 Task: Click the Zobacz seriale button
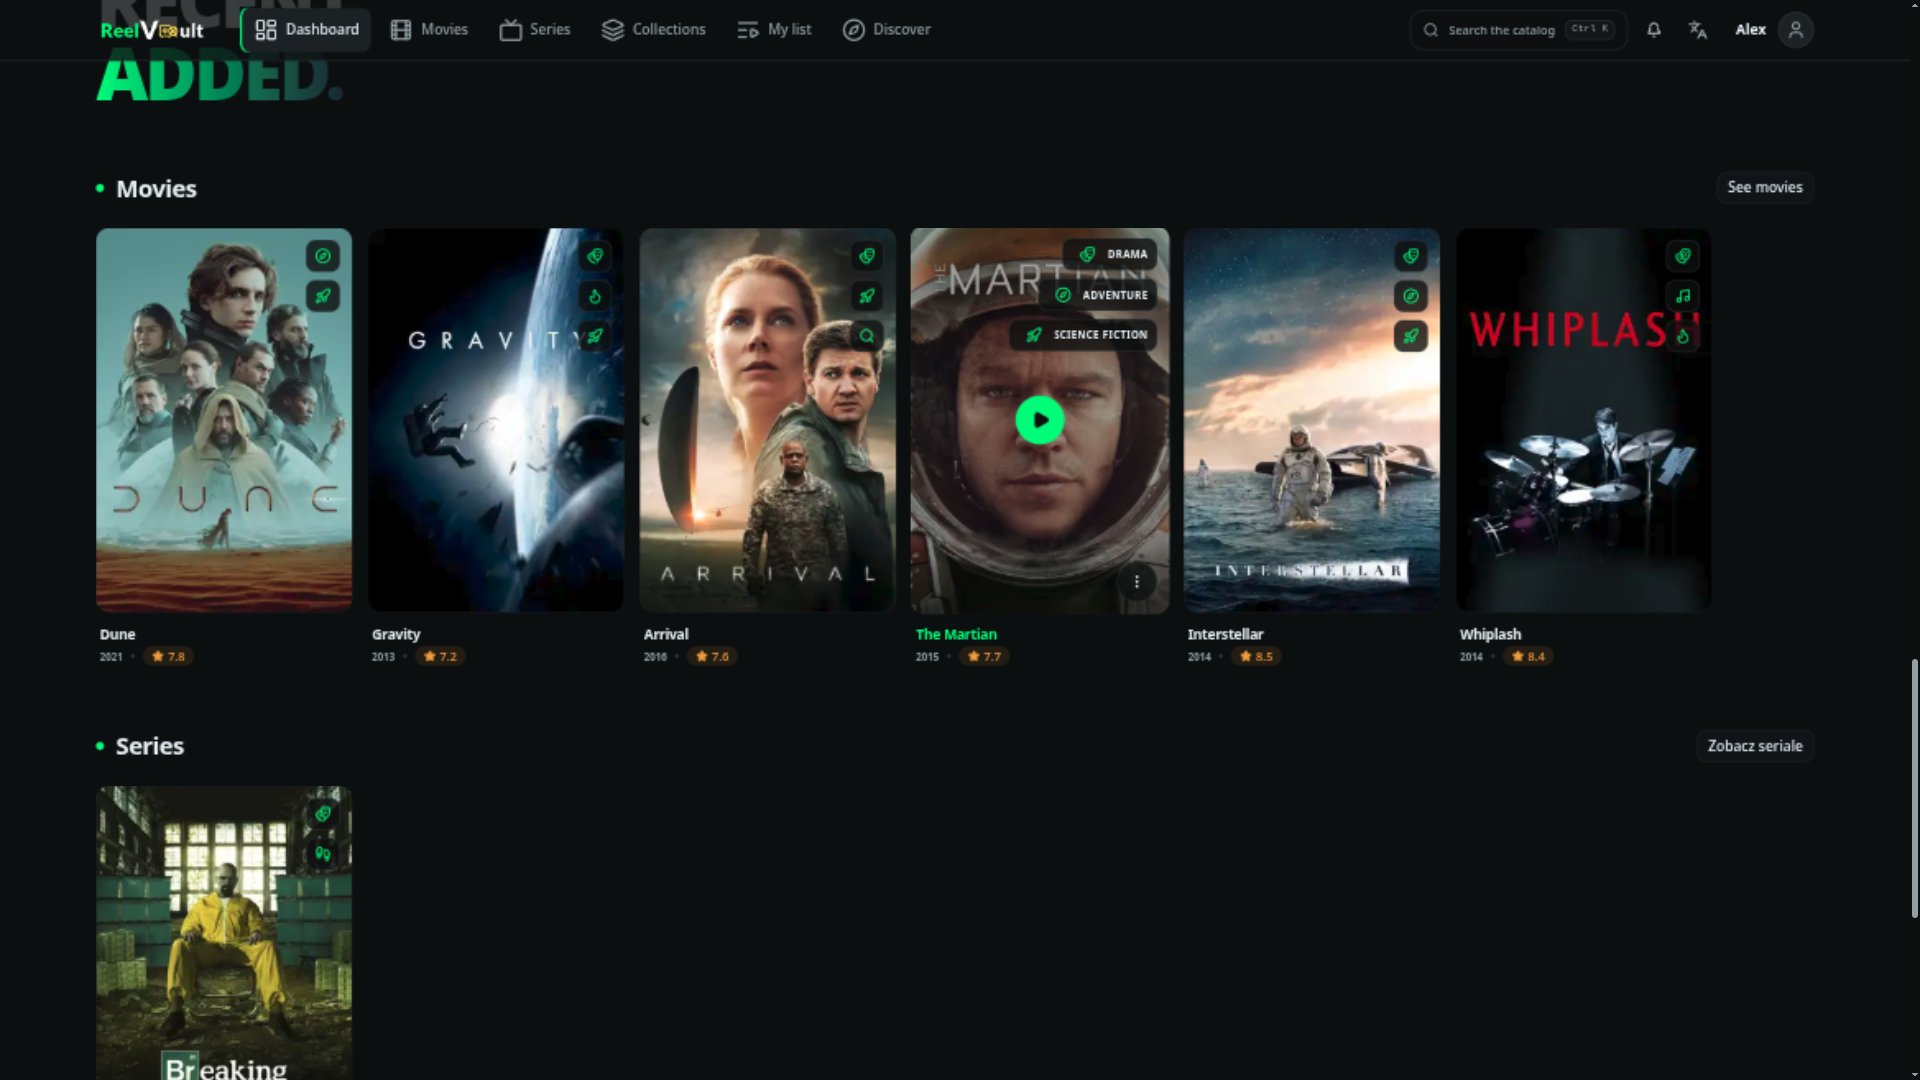click(x=1755, y=746)
